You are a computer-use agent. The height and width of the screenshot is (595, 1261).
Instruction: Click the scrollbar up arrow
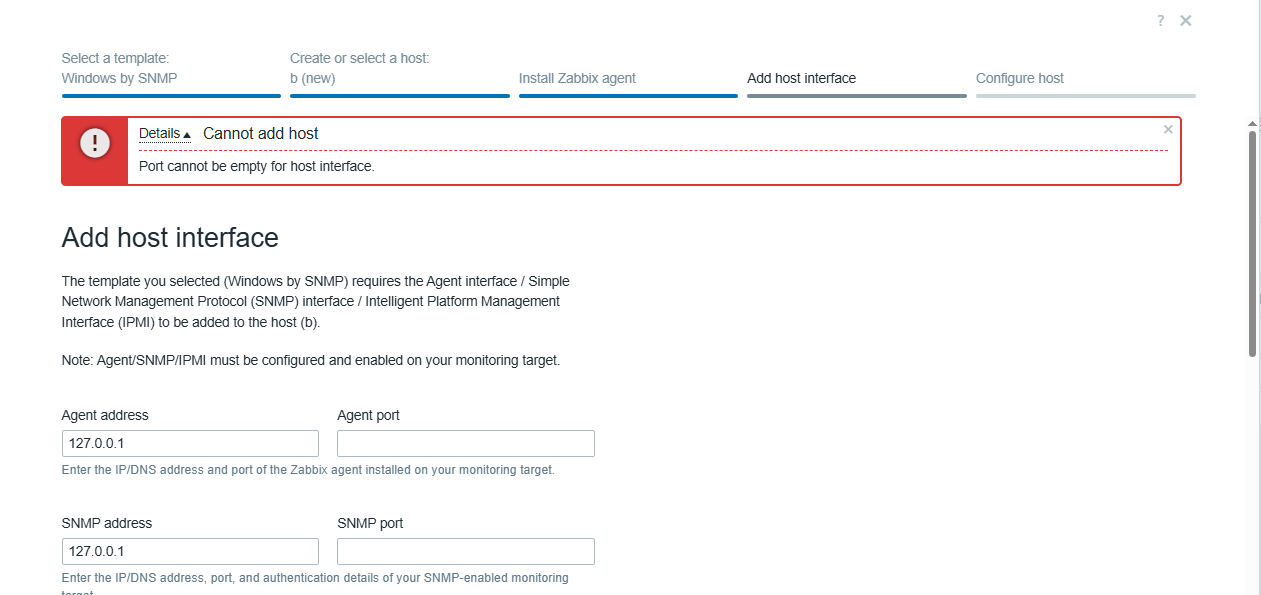coord(1254,123)
